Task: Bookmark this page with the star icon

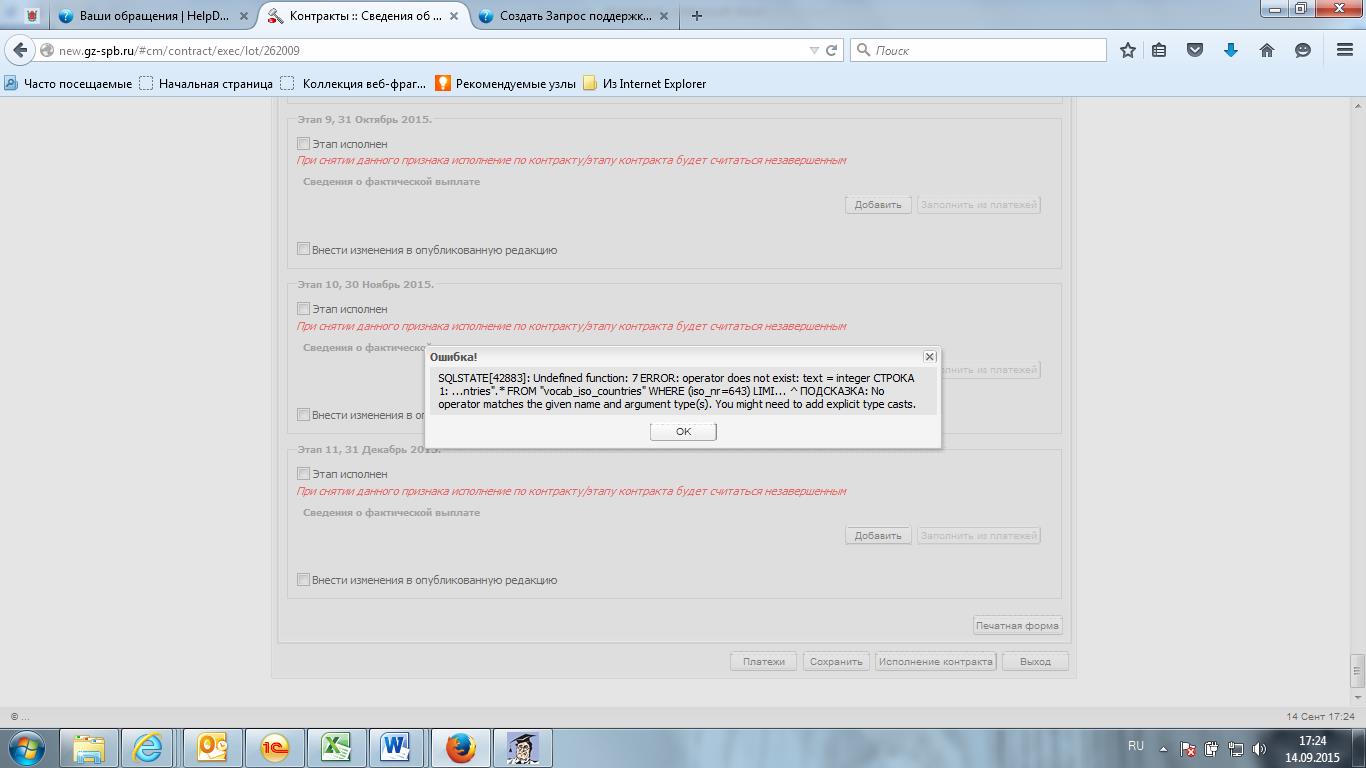Action: click(x=1128, y=50)
